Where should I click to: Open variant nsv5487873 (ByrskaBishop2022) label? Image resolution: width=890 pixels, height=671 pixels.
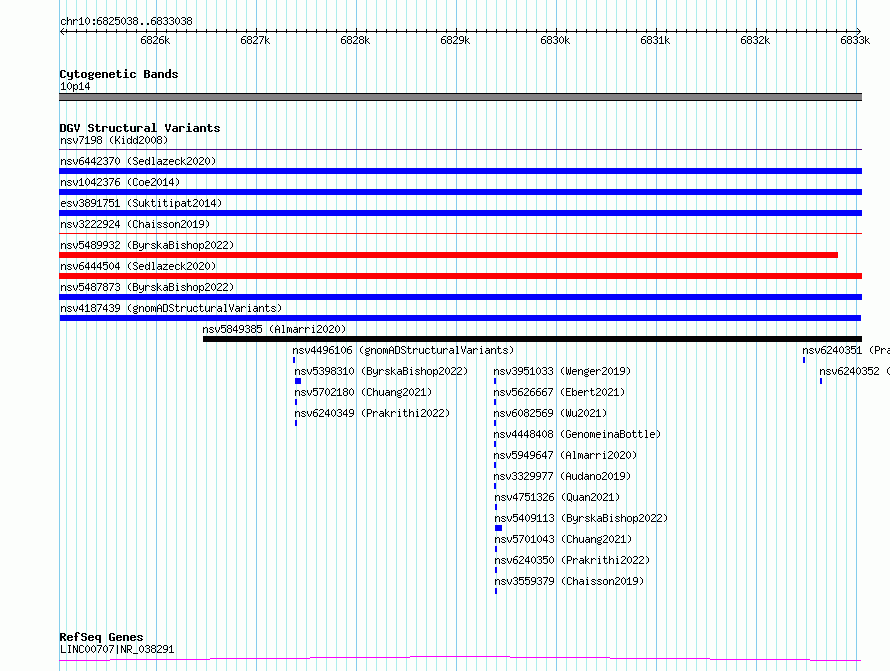pyautogui.click(x=147, y=287)
